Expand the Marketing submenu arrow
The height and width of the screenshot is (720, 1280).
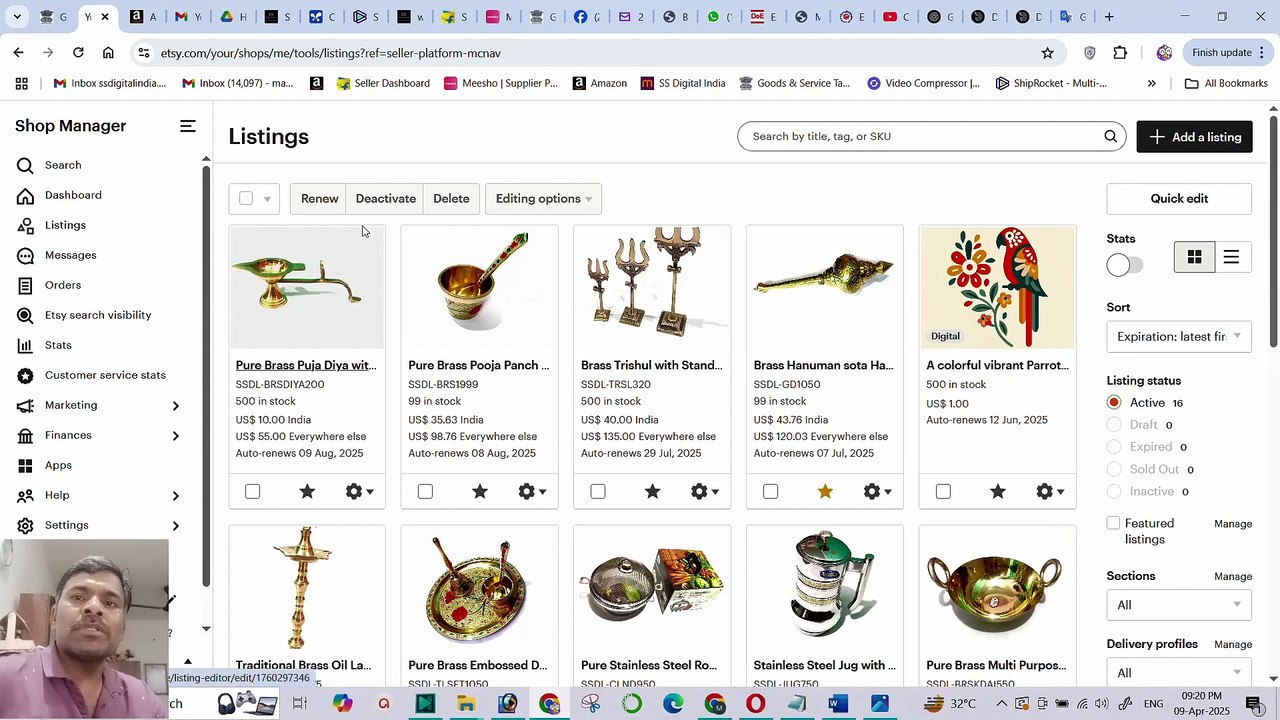(176, 405)
